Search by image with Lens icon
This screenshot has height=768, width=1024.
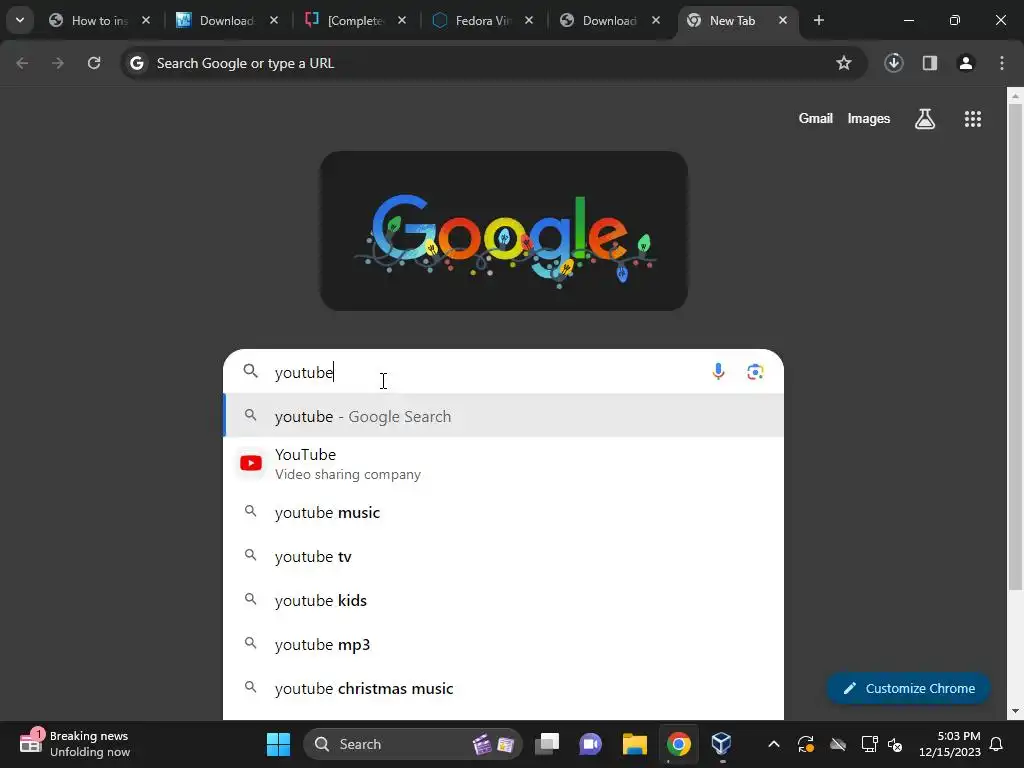[755, 372]
